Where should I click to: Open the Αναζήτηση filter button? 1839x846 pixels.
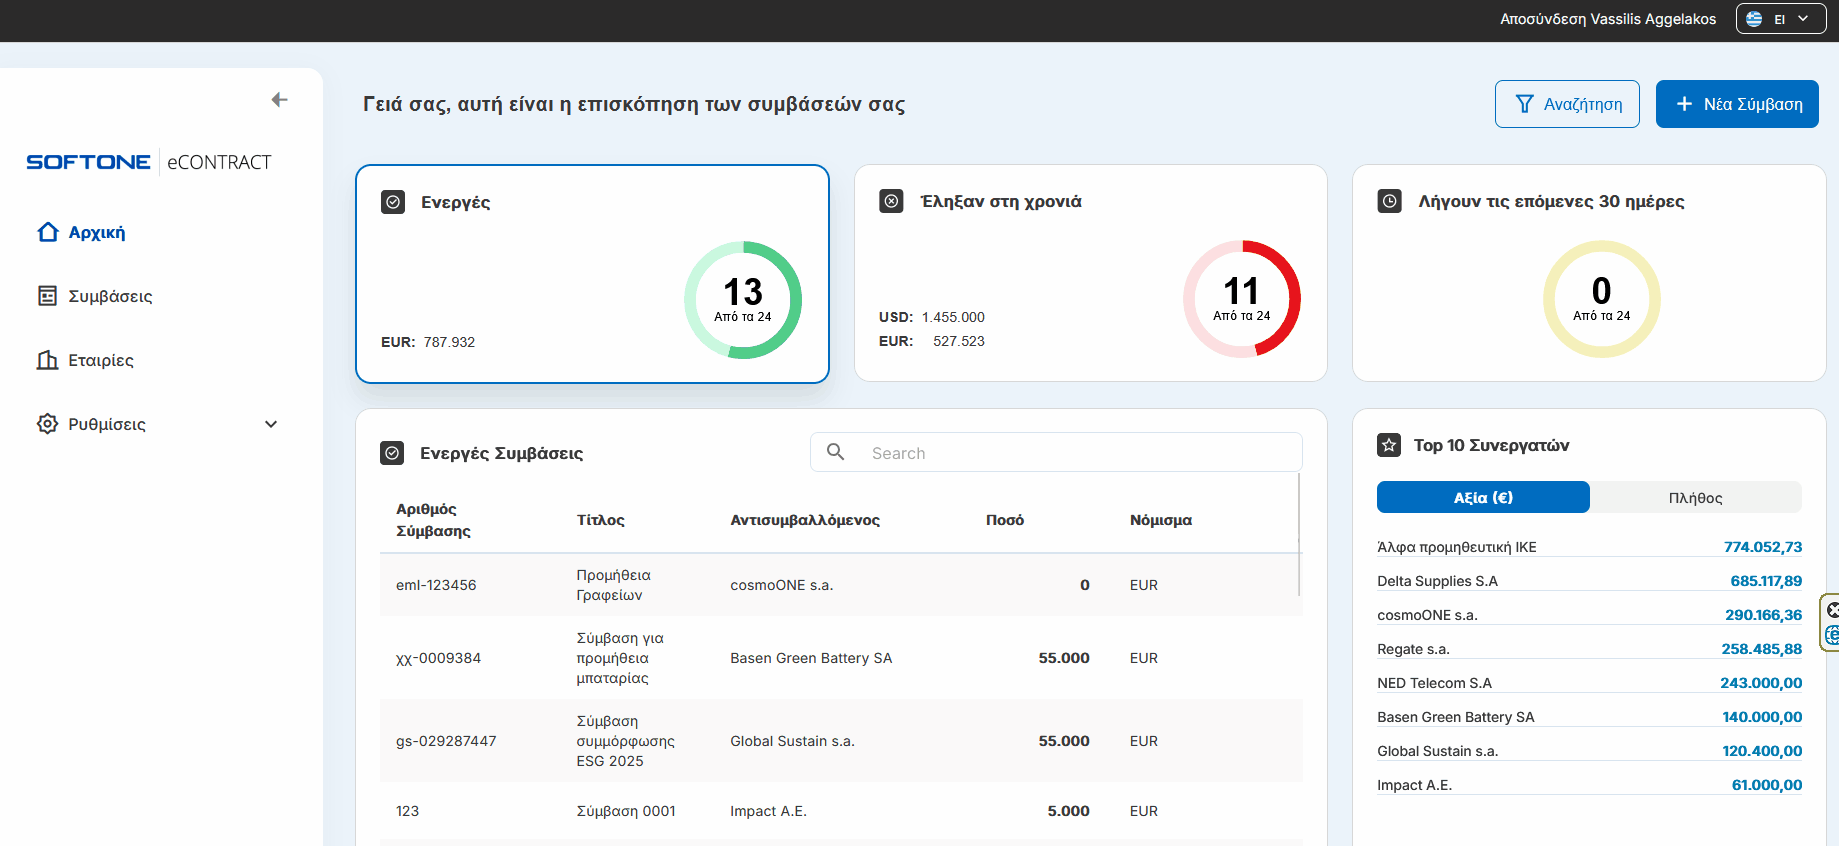[x=1567, y=104]
